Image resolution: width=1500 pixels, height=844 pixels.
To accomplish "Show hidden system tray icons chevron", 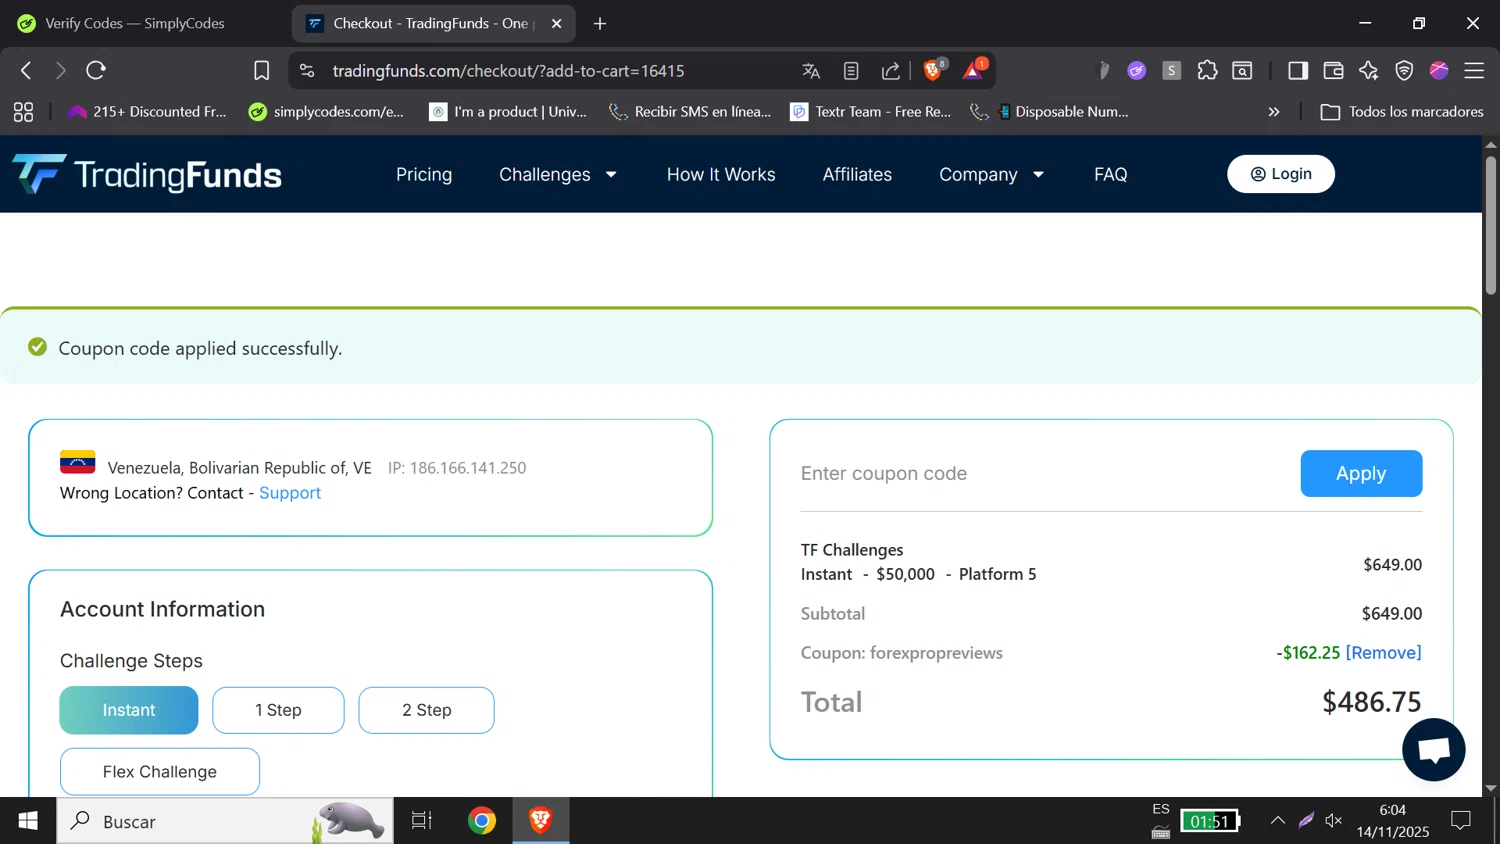I will click(1278, 821).
